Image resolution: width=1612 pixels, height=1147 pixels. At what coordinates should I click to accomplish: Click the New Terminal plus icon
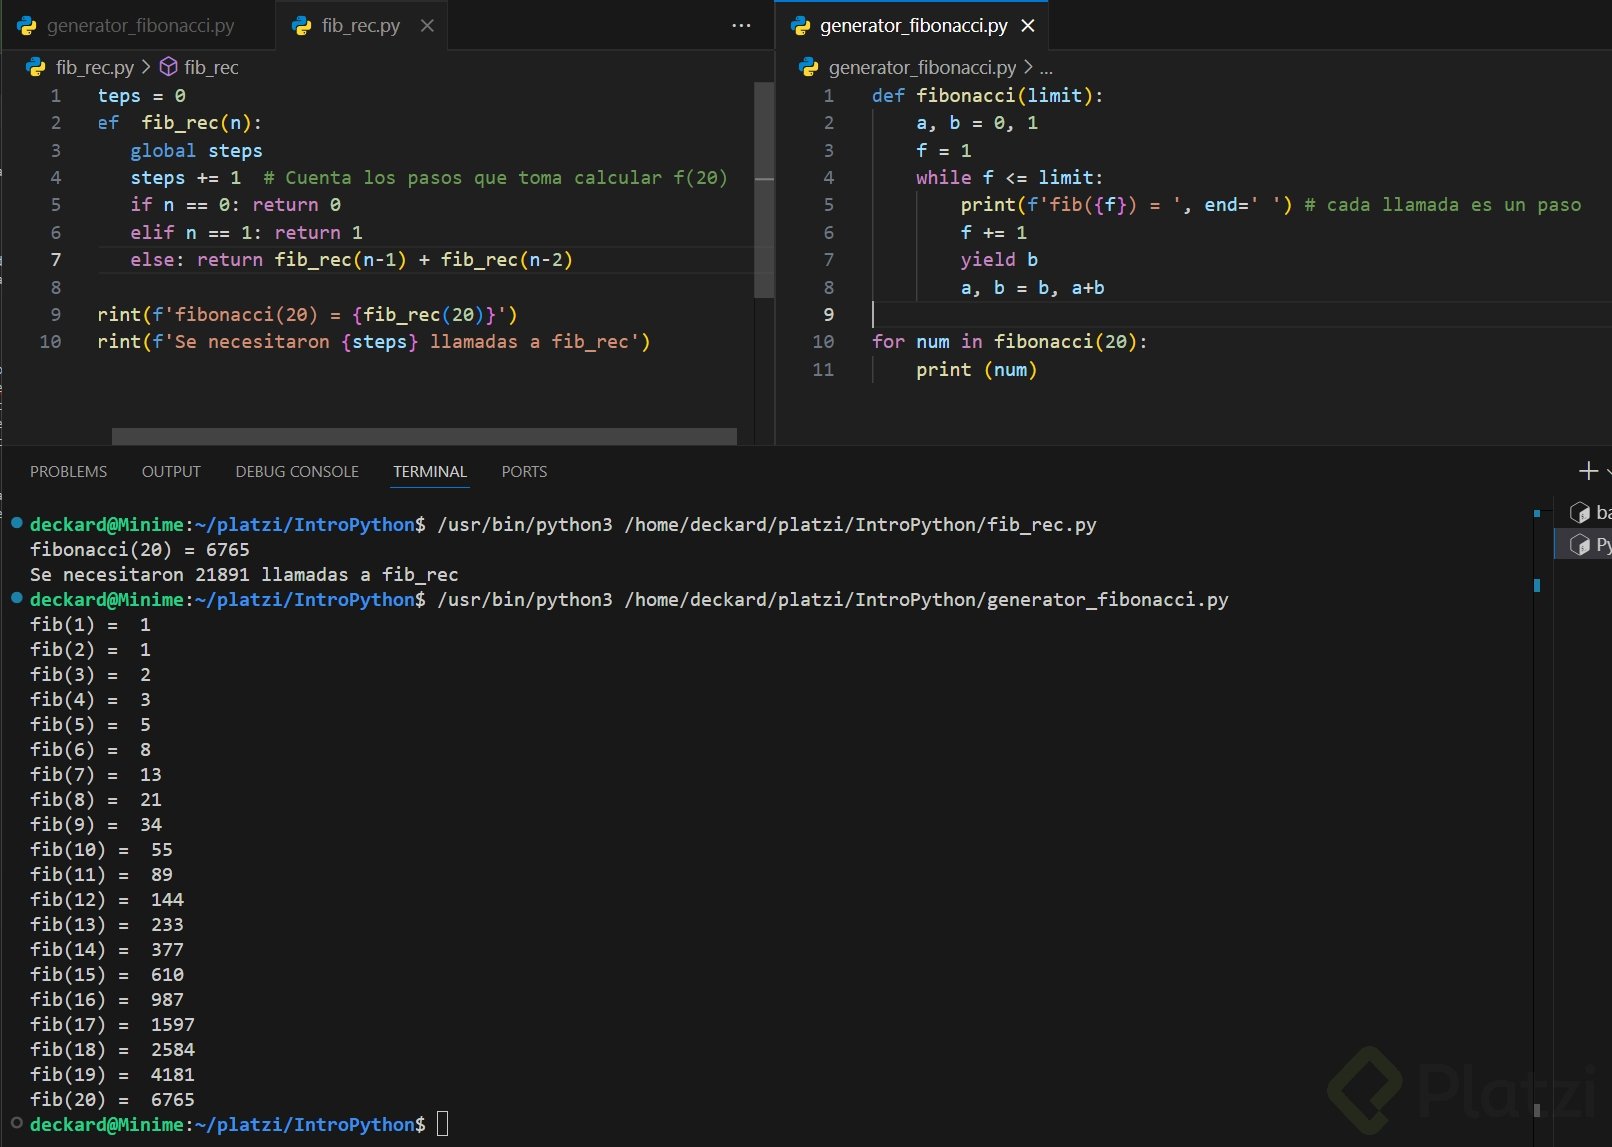[x=1587, y=471]
